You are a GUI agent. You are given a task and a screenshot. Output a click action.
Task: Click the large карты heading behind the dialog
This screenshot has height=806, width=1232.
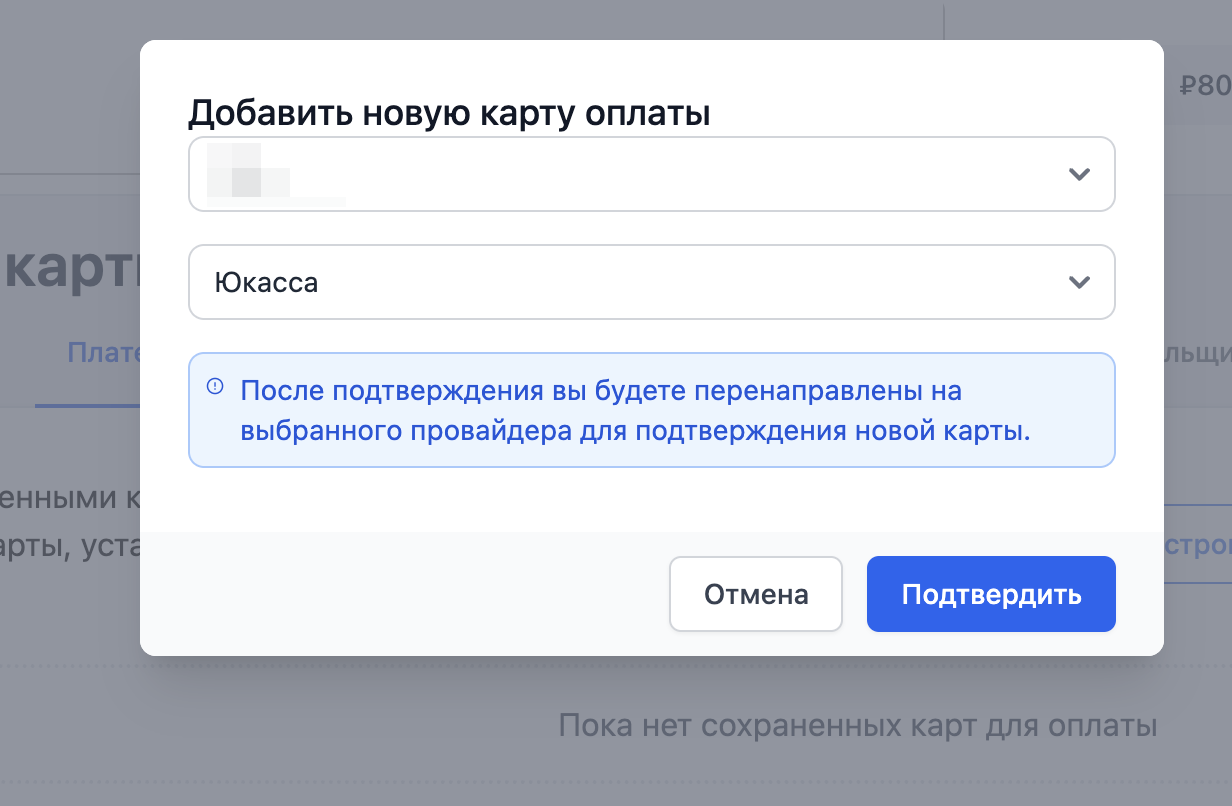(x=70, y=269)
